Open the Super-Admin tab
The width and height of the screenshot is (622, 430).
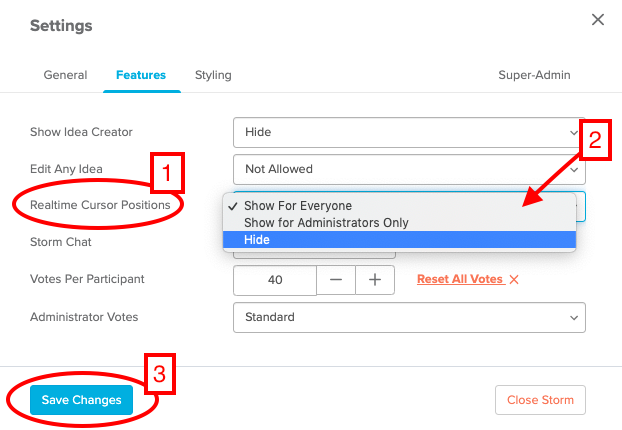tap(534, 75)
